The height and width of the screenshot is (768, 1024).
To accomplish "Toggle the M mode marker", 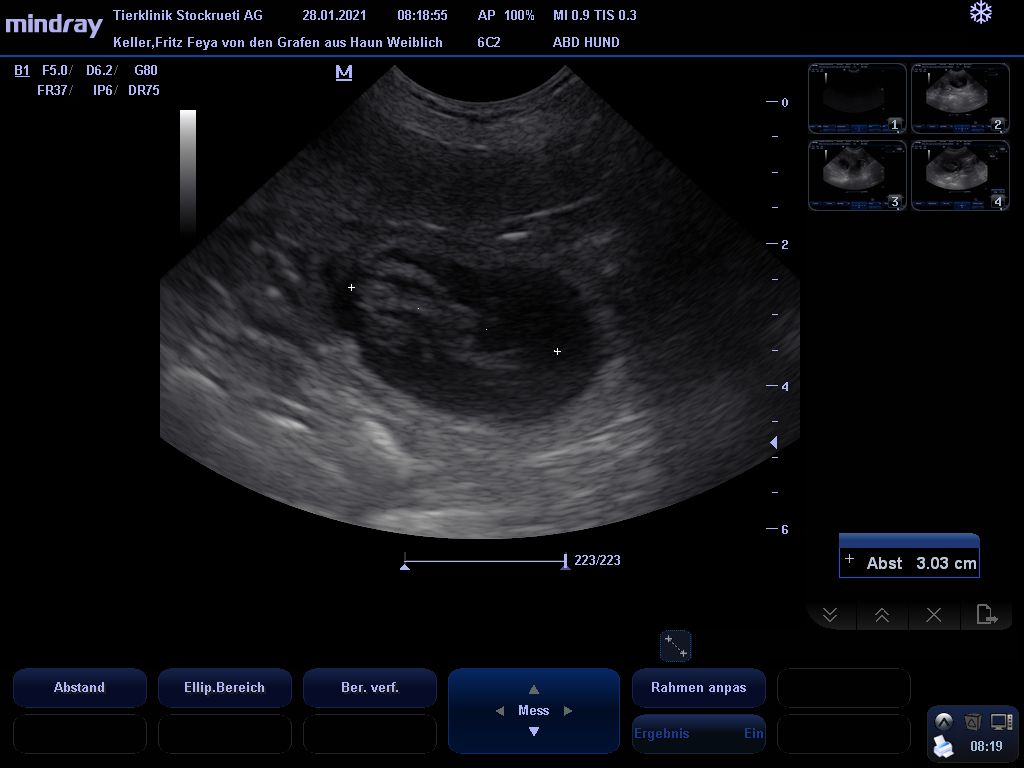I will click(x=344, y=72).
